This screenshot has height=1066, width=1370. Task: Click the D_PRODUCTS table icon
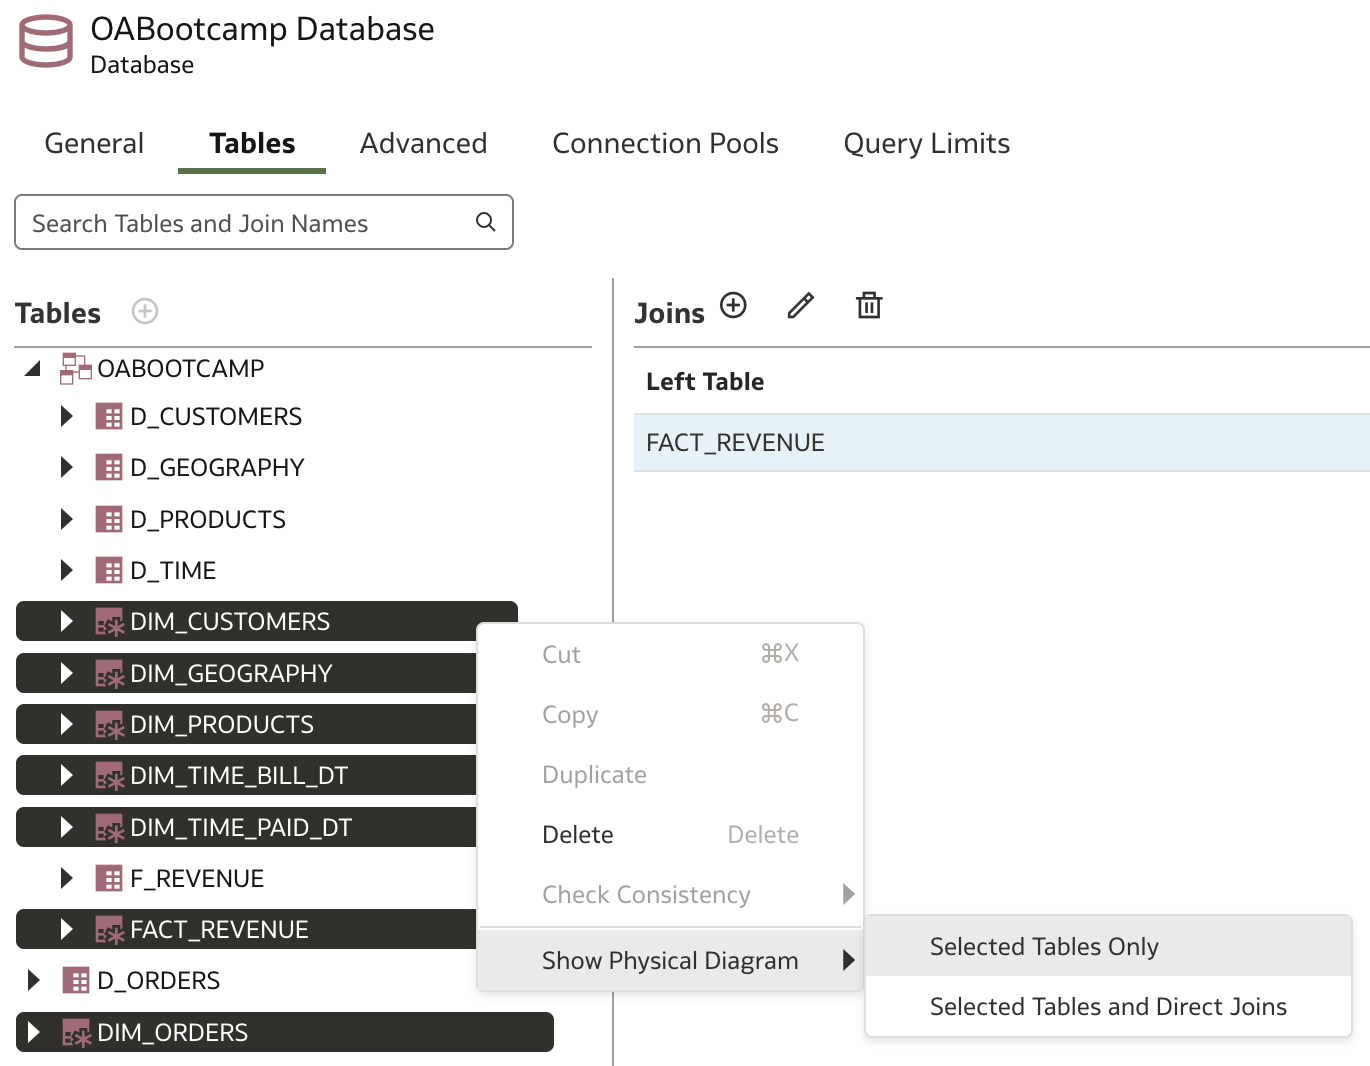[109, 519]
